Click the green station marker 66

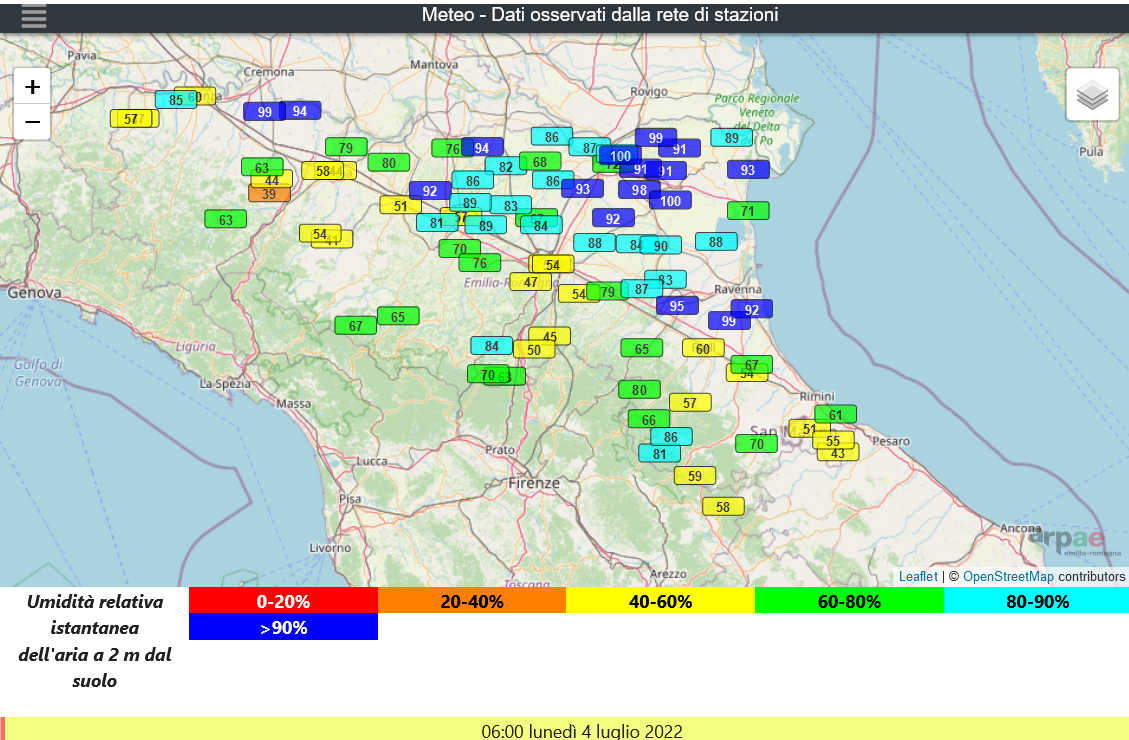[x=649, y=420]
